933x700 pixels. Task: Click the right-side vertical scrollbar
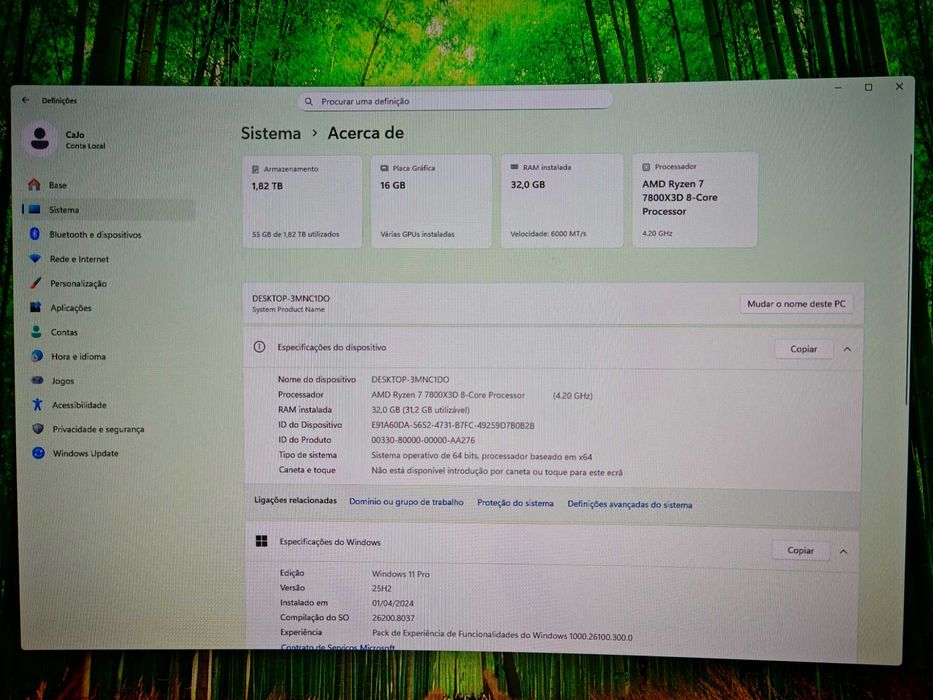point(908,280)
